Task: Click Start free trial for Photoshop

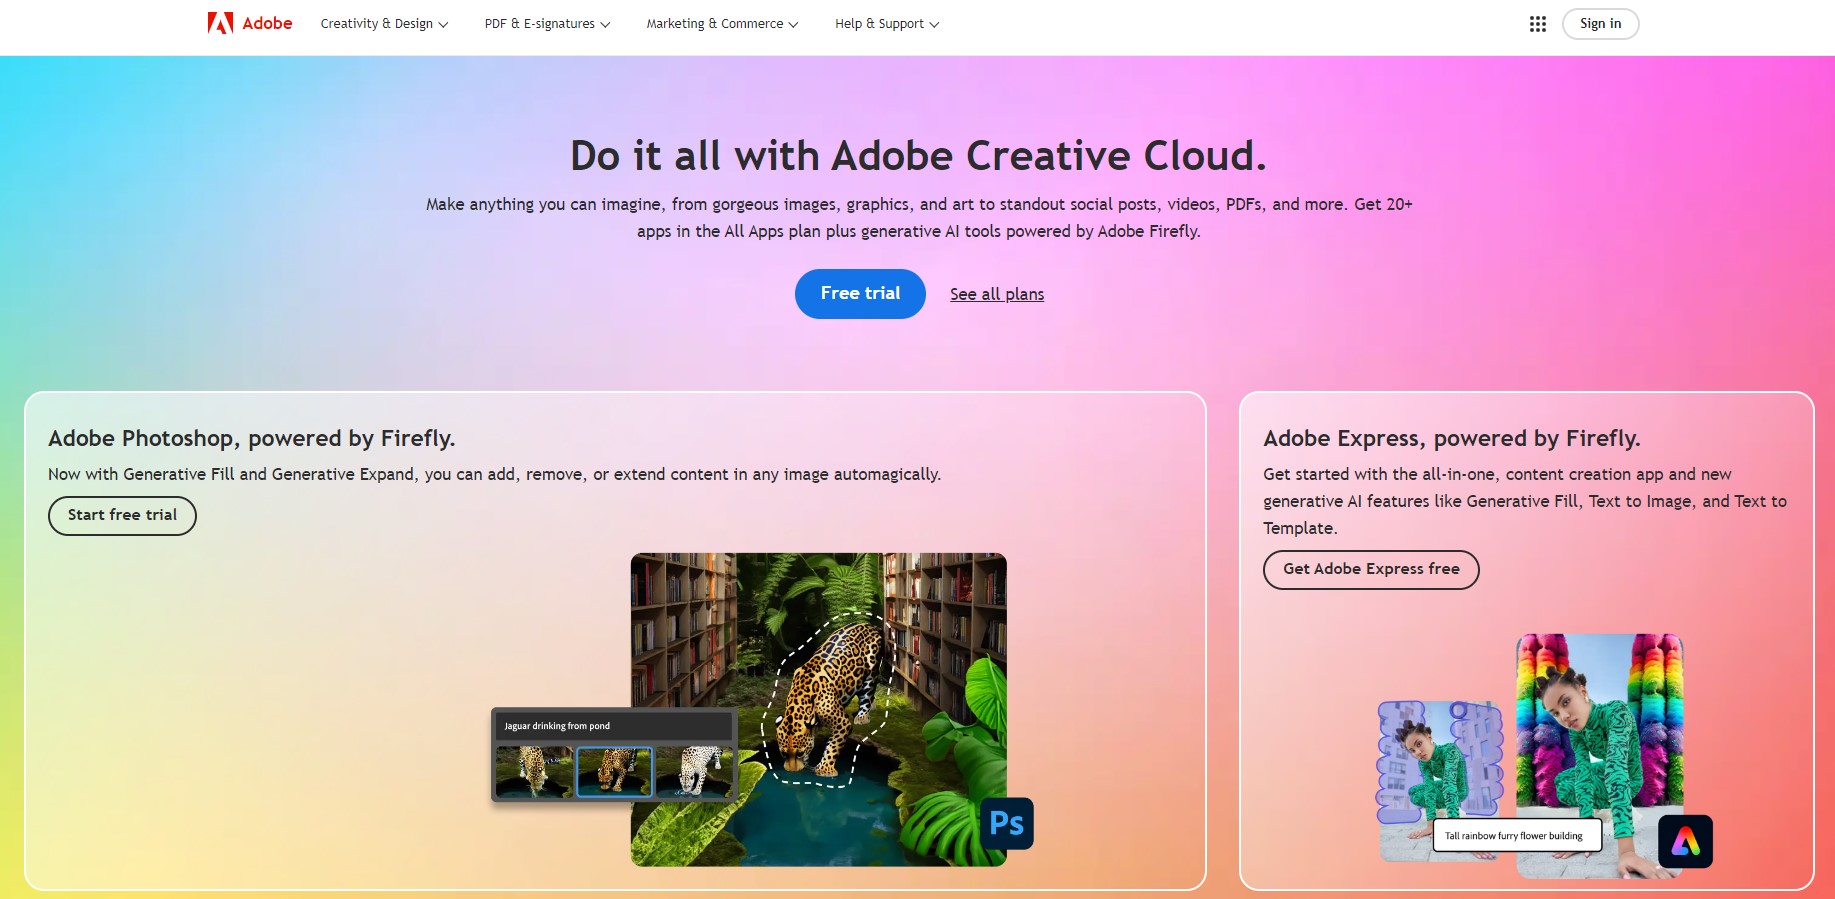Action: pyautogui.click(x=122, y=515)
